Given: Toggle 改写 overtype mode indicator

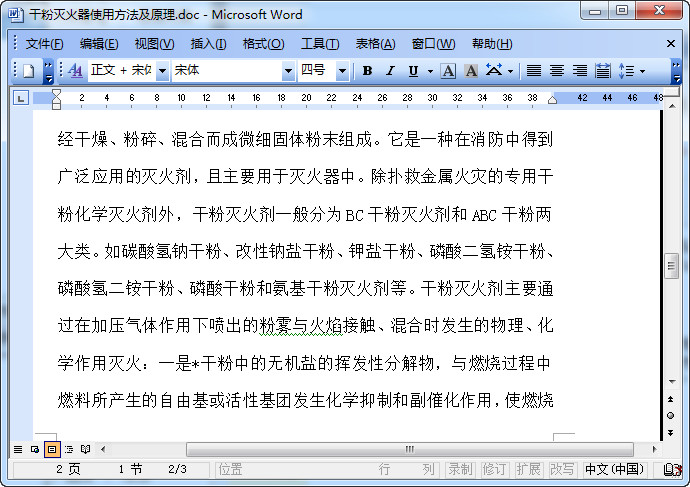Looking at the screenshot, I should point(562,469).
